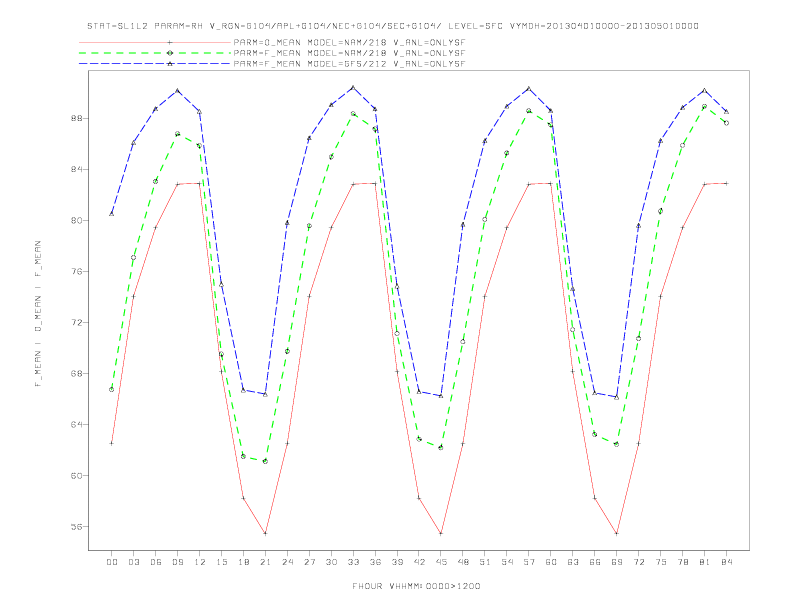The width and height of the screenshot is (792, 612).
Task: Click x-axis hour label 69
Action: point(617,562)
